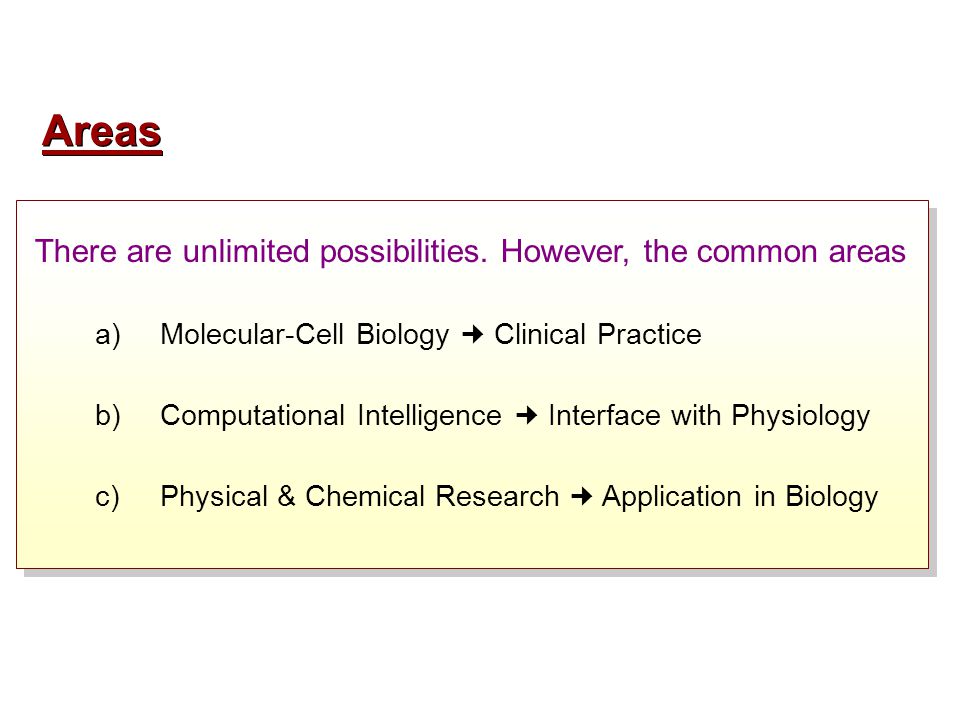Click the arrow after Computational Intelligence

[x=526, y=416]
